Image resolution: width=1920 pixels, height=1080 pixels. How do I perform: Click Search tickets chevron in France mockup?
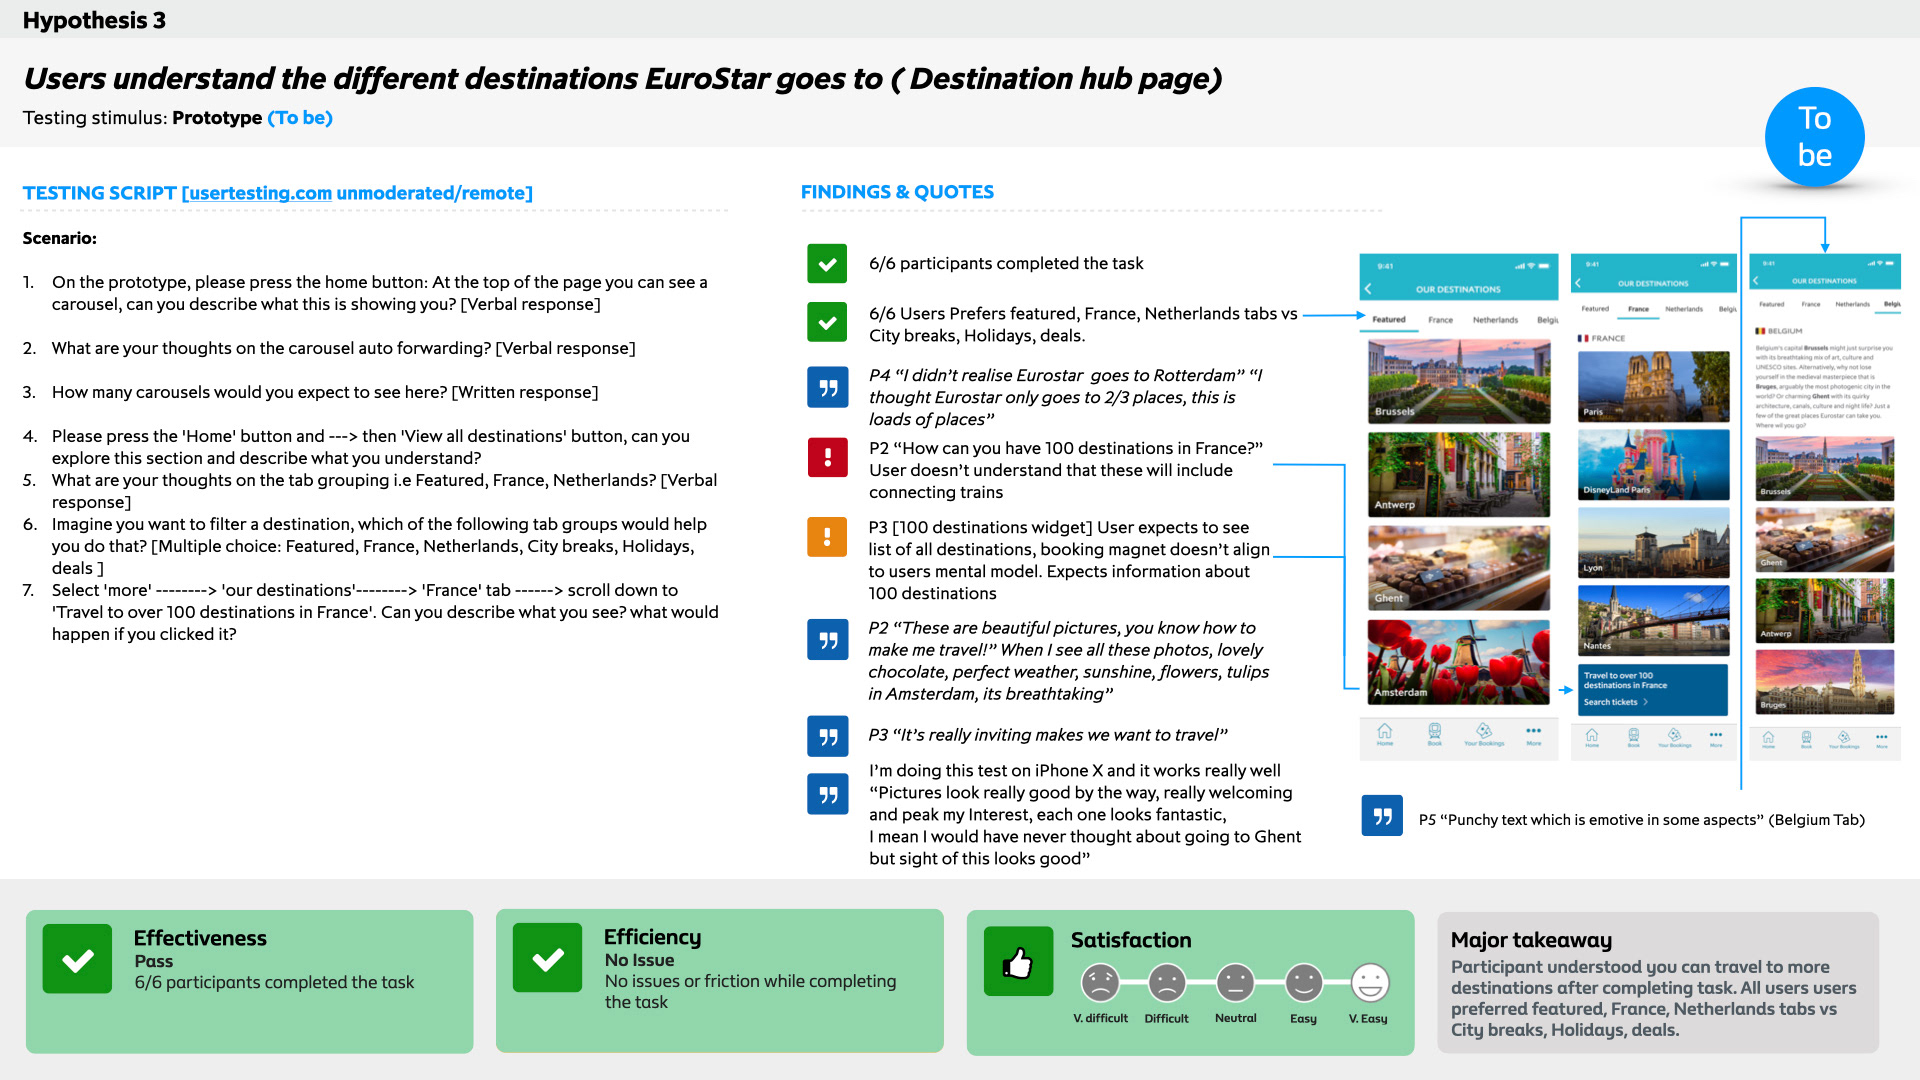(x=1645, y=702)
